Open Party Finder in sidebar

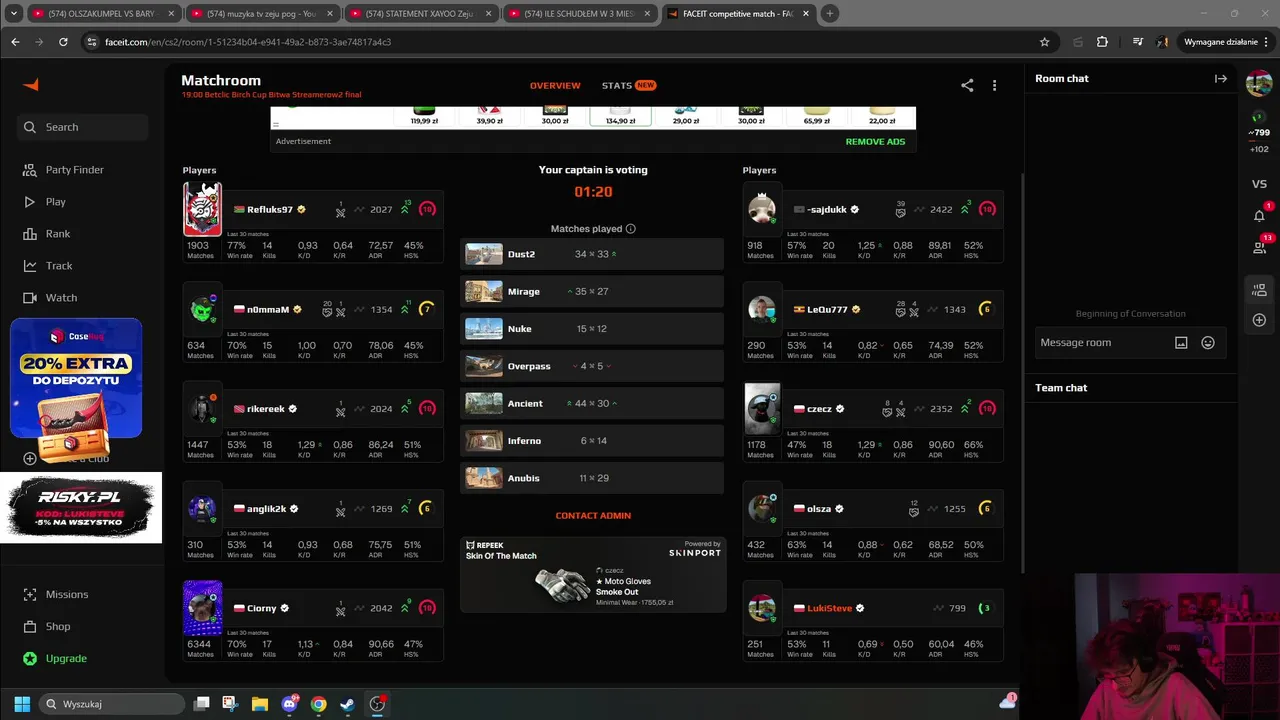pos(64,170)
